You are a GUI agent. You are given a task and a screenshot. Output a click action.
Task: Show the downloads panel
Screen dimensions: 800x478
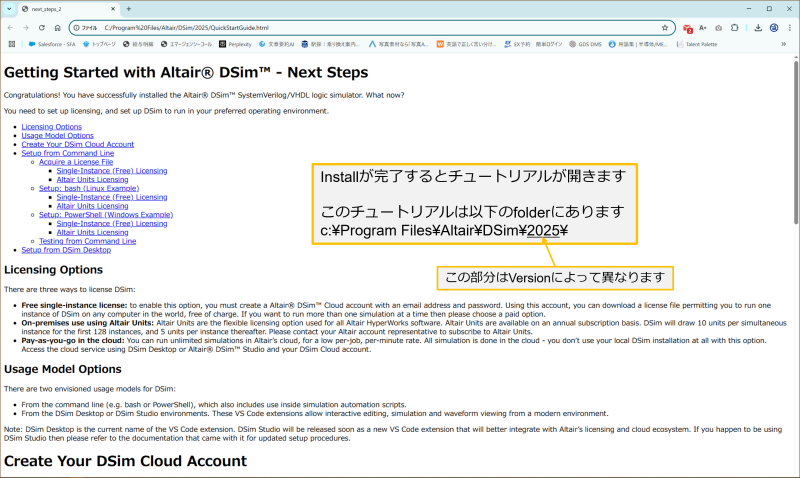pyautogui.click(x=758, y=28)
